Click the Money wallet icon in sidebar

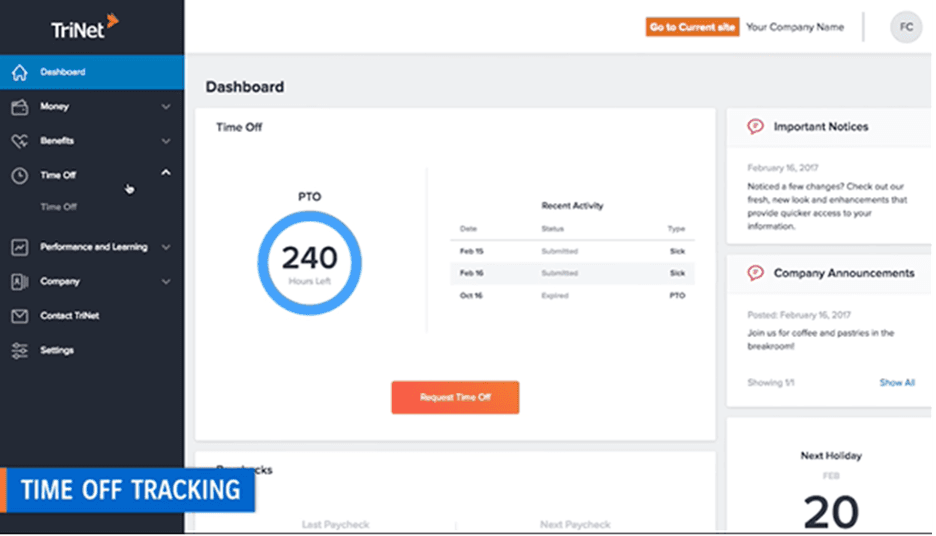(19, 107)
